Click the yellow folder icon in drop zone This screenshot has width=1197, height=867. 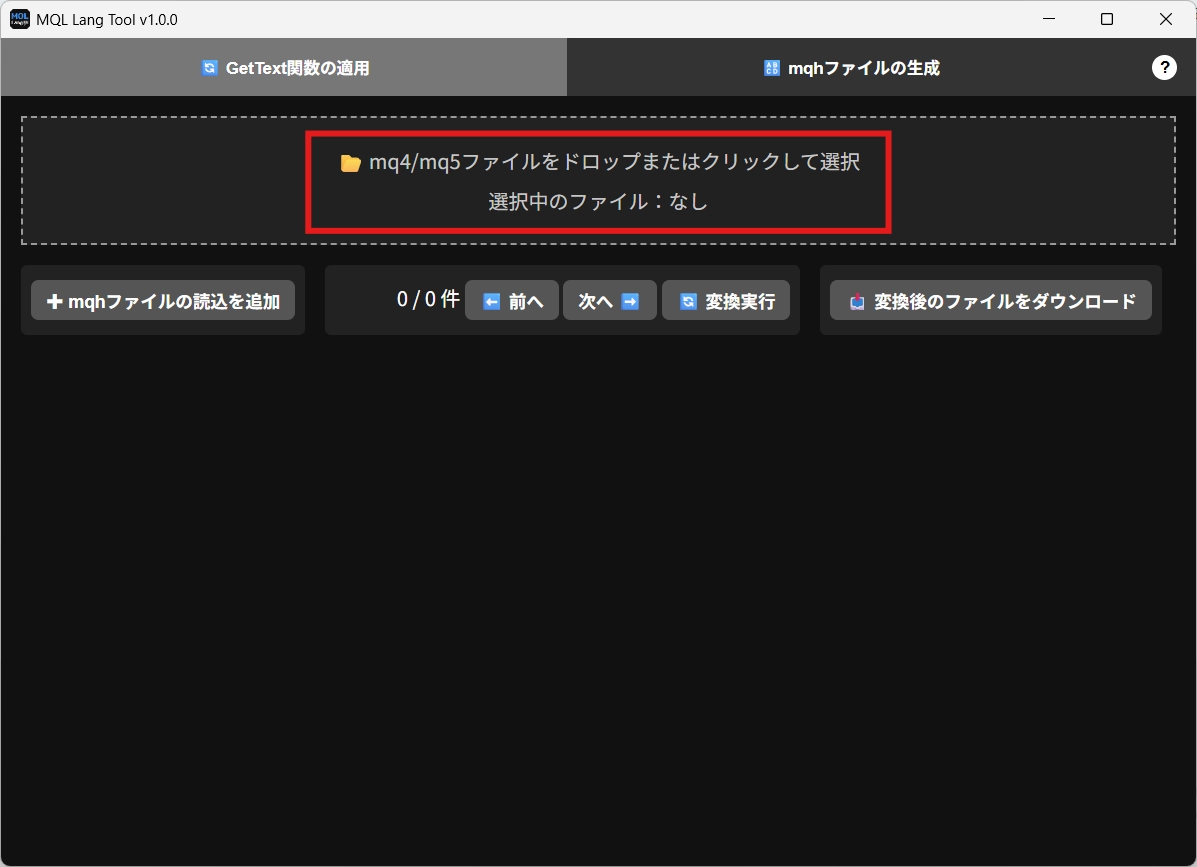tap(350, 163)
